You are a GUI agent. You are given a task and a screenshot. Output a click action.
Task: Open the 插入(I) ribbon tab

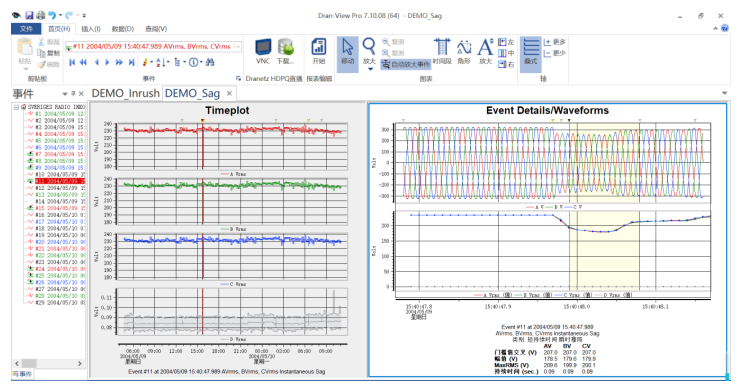[91, 29]
